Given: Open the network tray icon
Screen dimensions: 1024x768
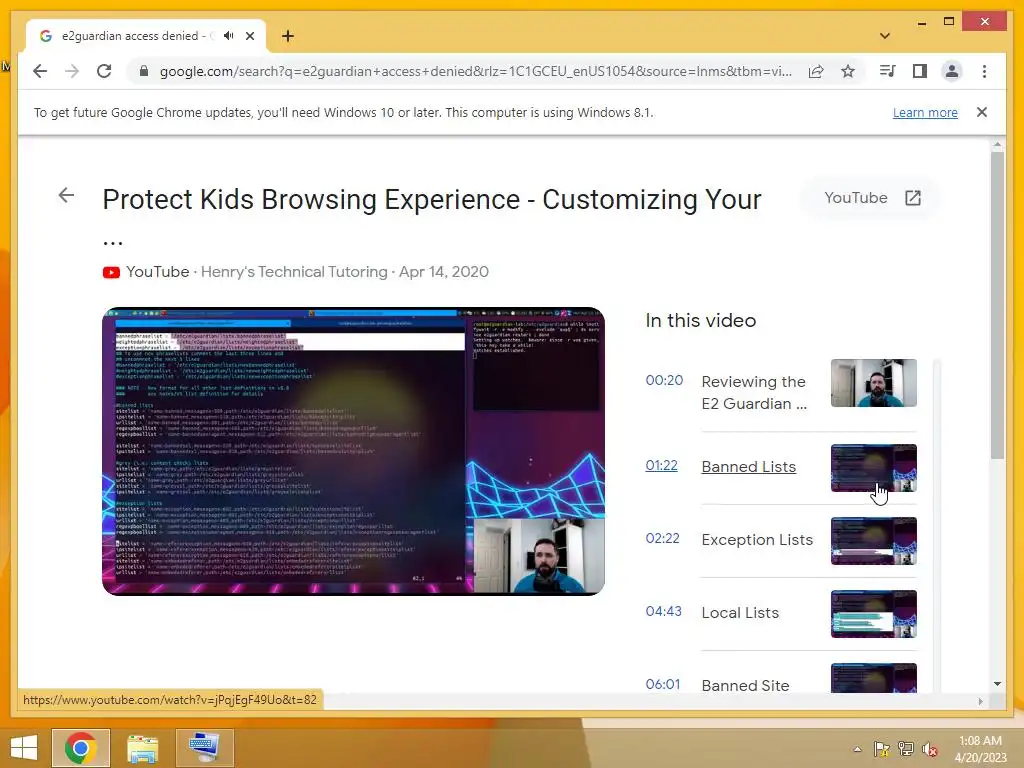Looking at the screenshot, I should coord(906,749).
